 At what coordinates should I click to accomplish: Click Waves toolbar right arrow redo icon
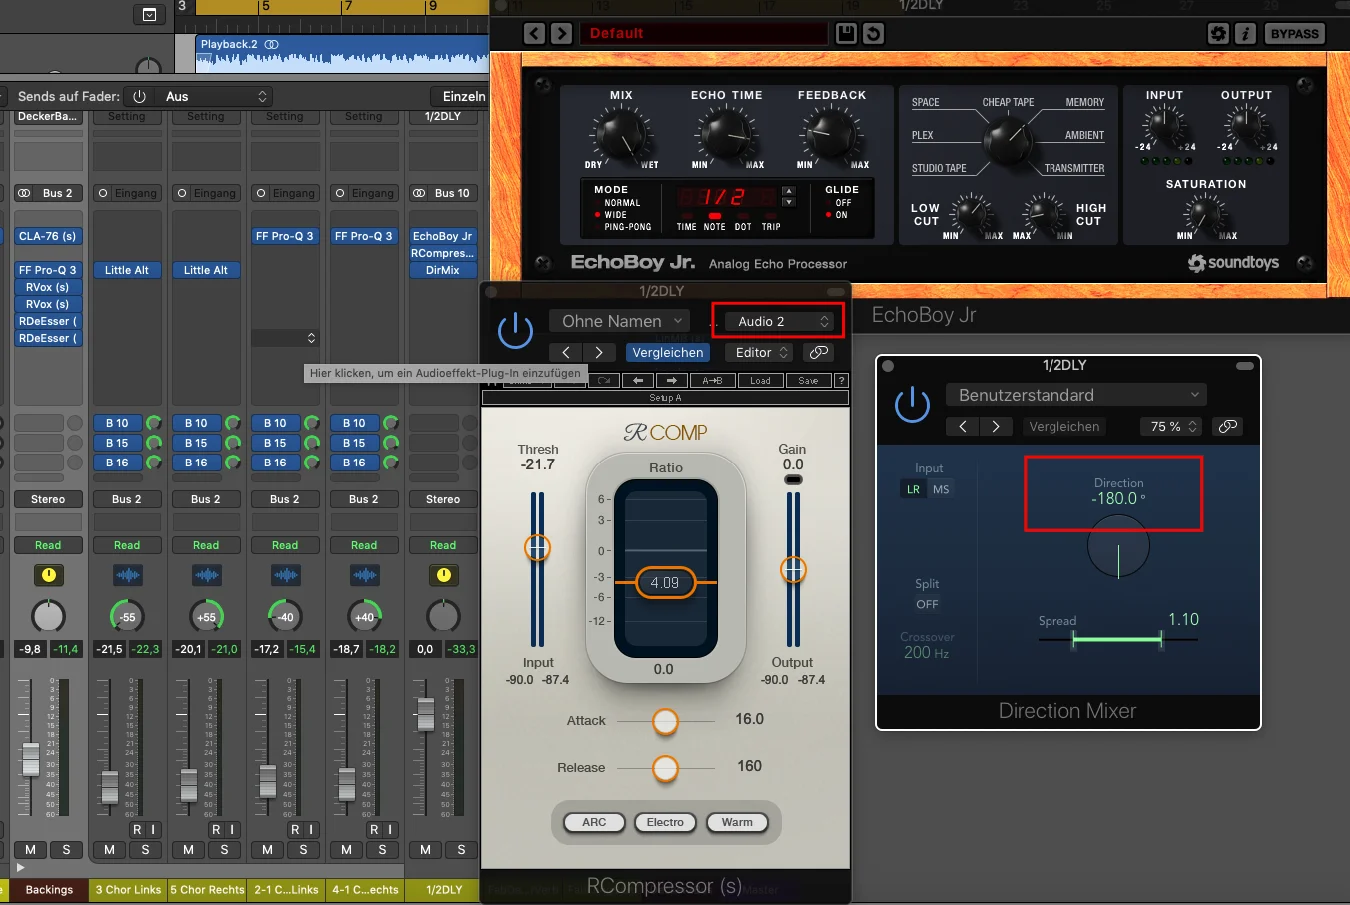[671, 380]
